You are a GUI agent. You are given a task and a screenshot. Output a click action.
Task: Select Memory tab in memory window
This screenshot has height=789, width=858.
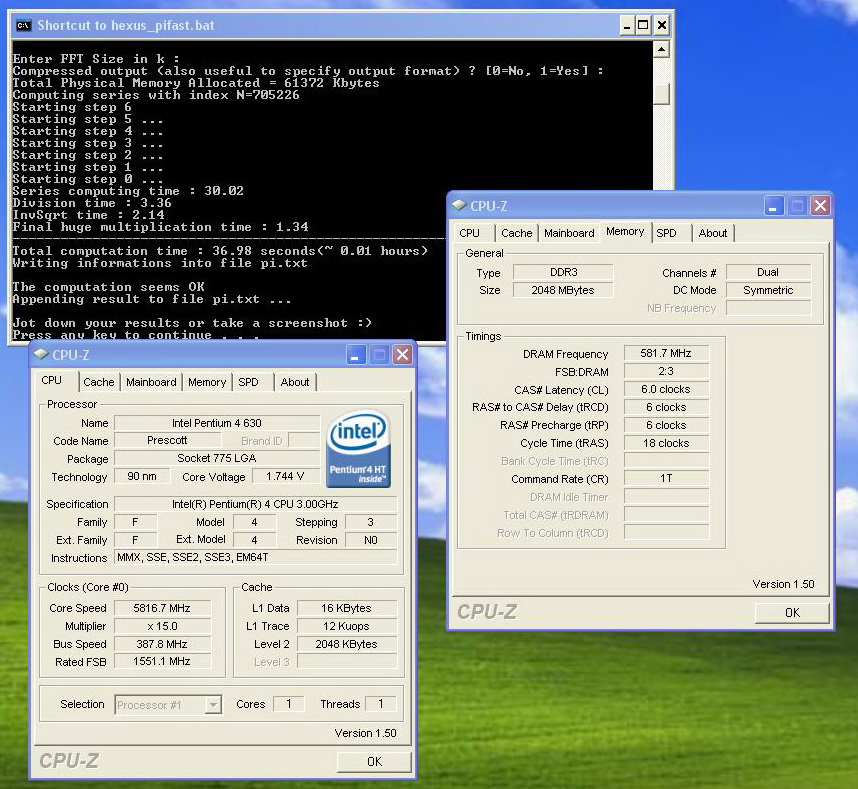coord(625,231)
